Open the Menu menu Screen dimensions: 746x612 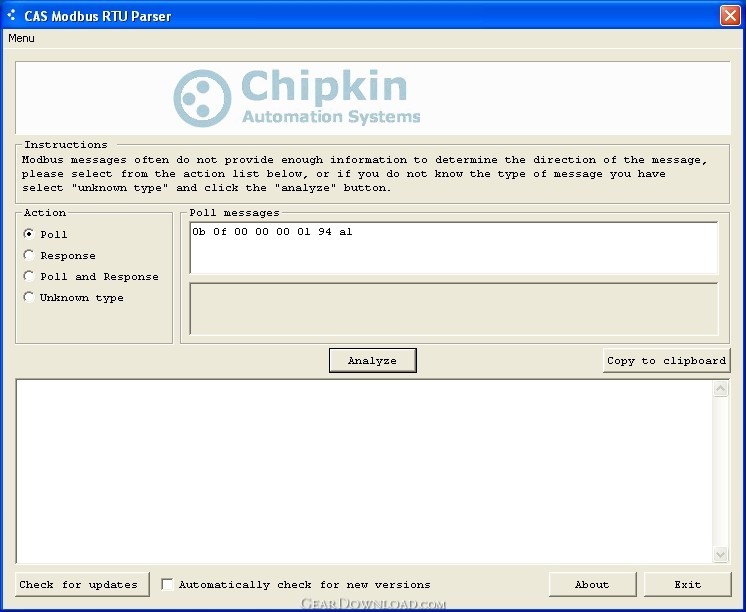21,38
